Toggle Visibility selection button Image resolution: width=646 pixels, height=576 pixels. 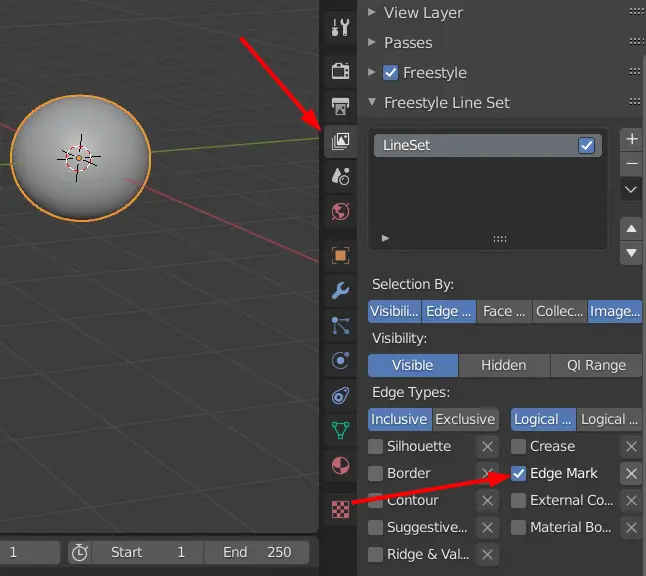[x=395, y=311]
